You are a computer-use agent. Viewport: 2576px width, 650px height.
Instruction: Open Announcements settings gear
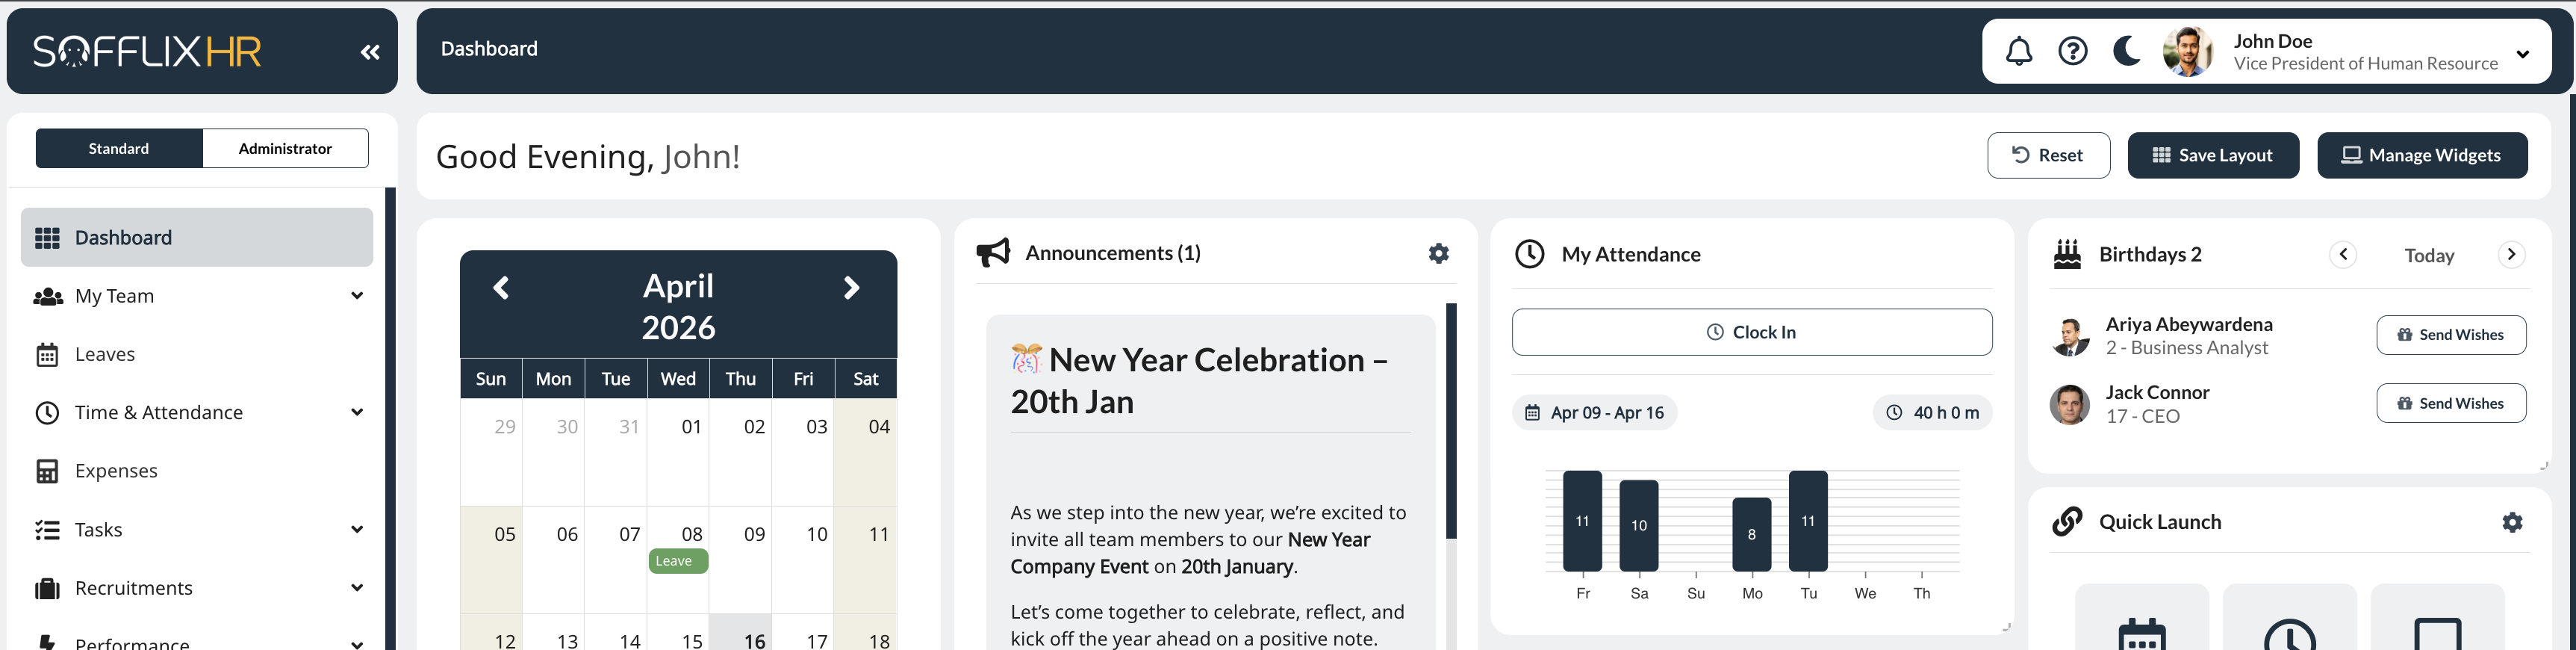coord(1438,253)
